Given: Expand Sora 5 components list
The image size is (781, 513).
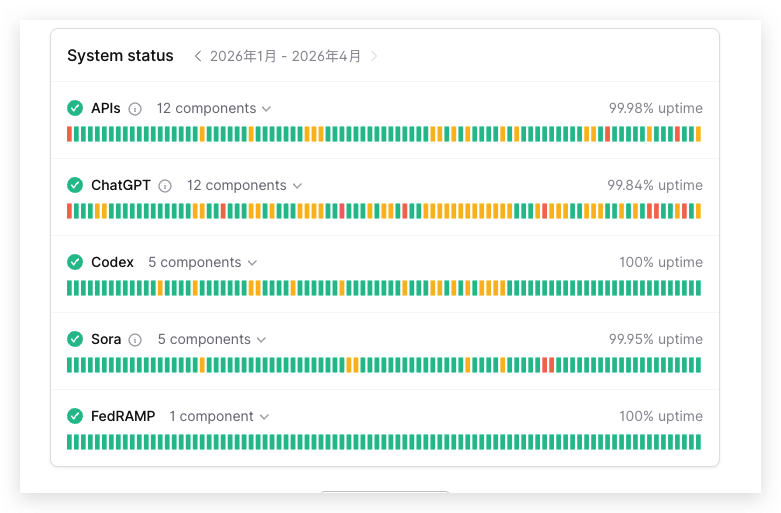Looking at the screenshot, I should [212, 340].
